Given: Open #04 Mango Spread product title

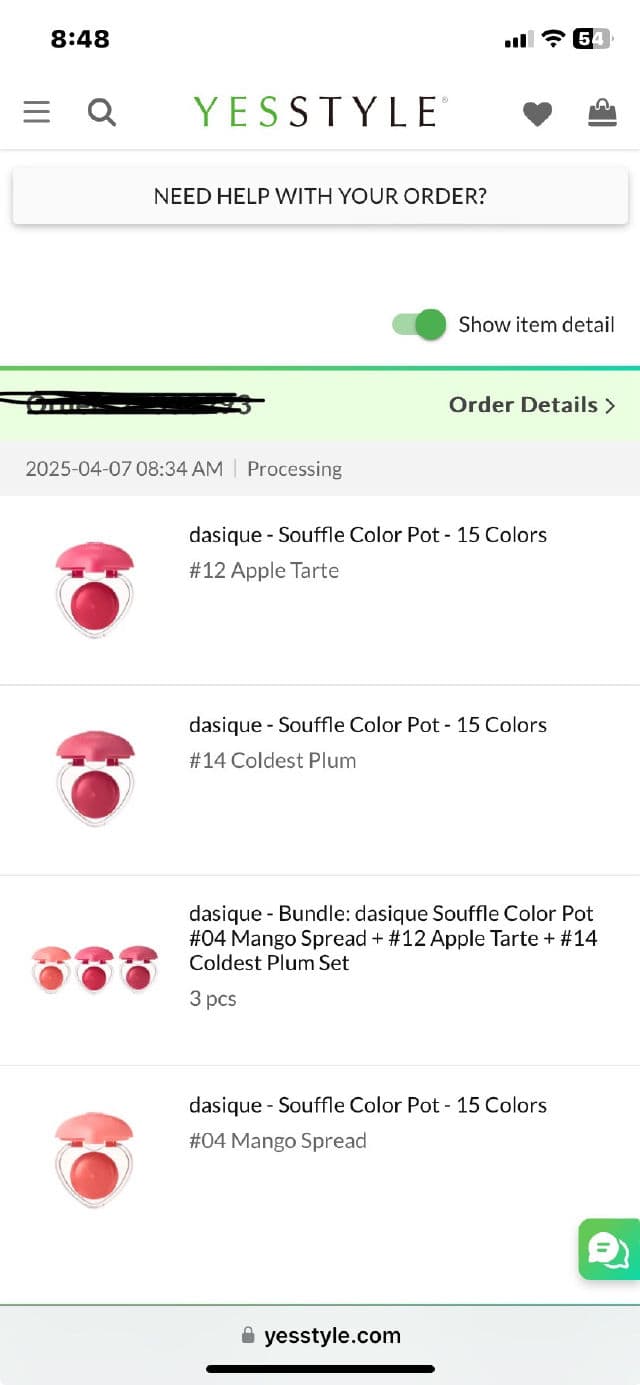Looking at the screenshot, I should tap(367, 1105).
